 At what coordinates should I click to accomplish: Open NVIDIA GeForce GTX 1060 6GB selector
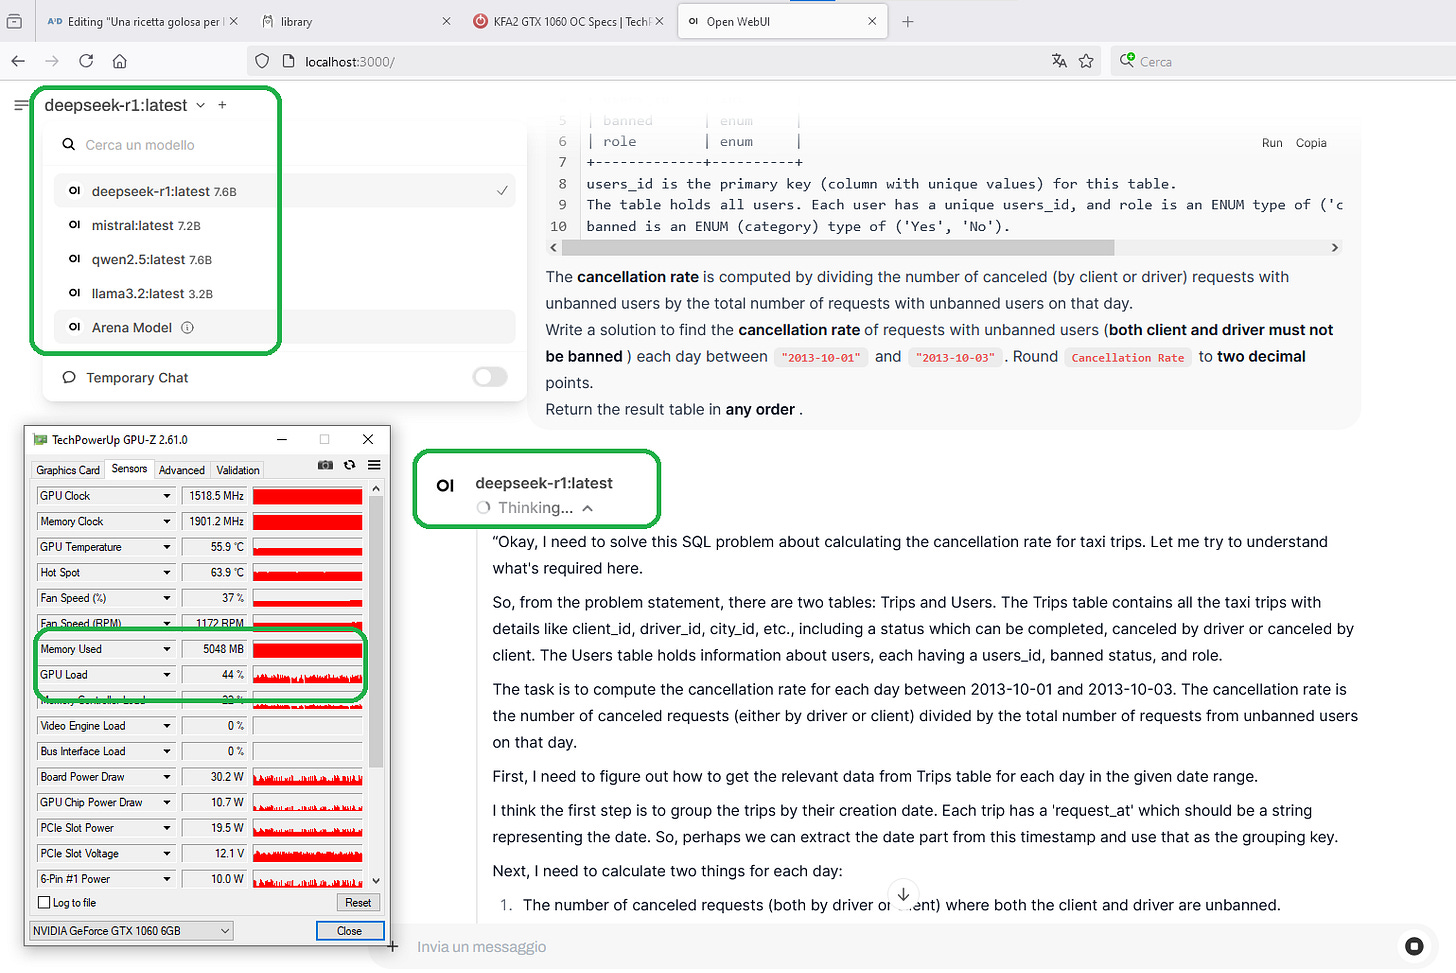(131, 930)
